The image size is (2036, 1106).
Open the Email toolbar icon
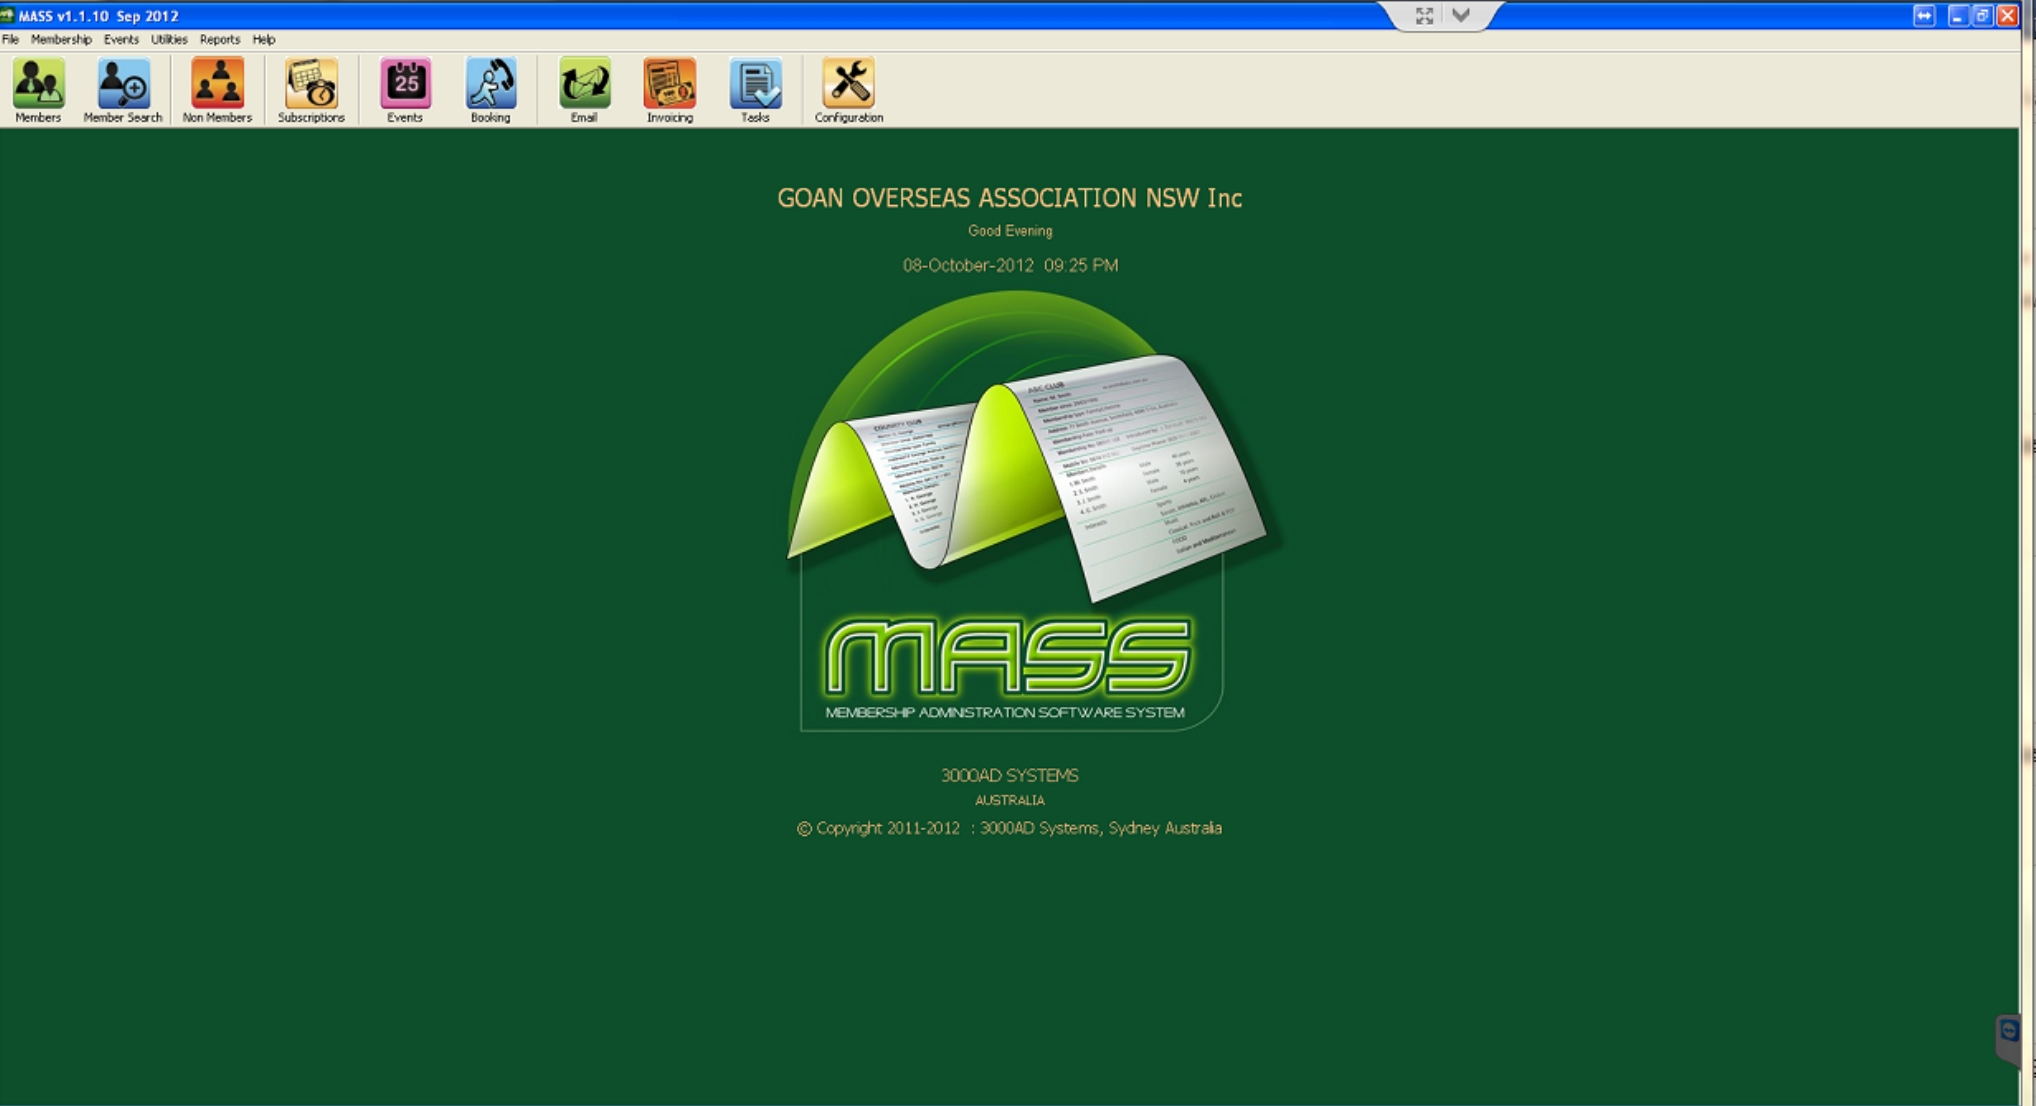pyautogui.click(x=584, y=84)
